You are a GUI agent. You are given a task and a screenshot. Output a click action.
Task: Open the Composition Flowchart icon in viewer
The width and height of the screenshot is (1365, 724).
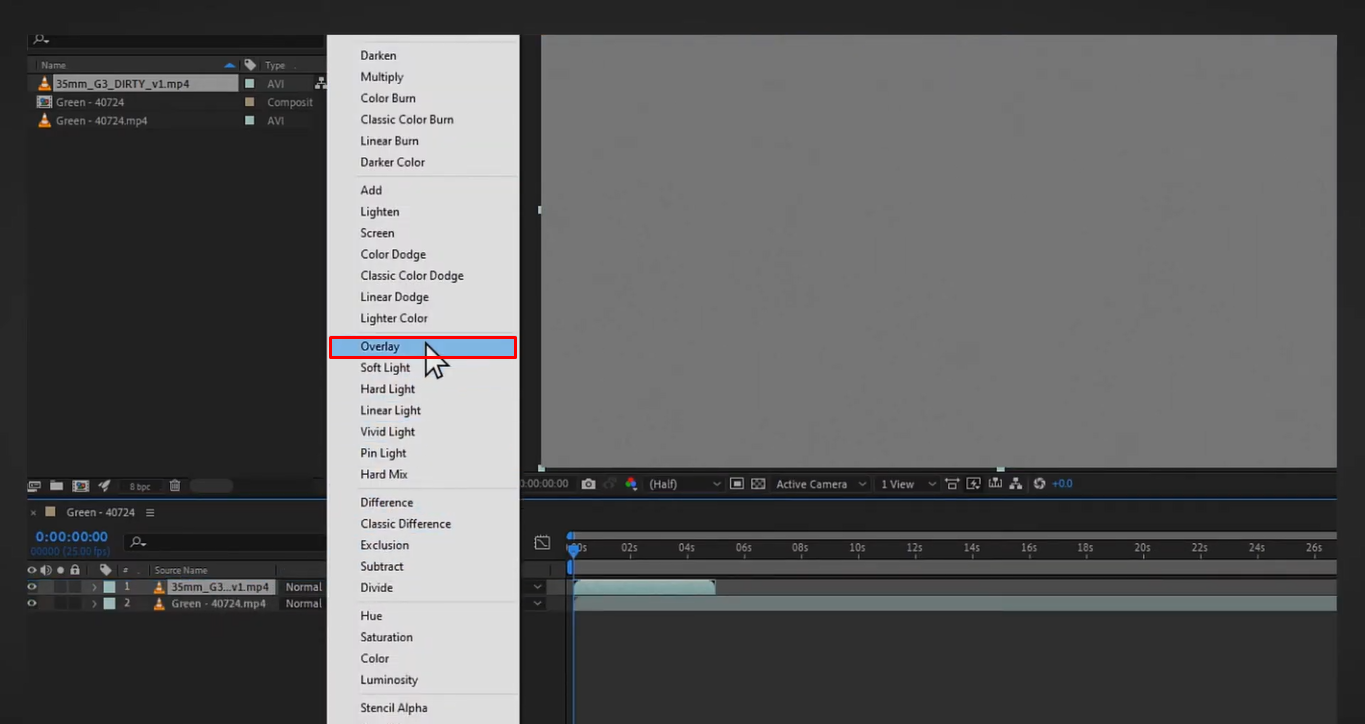tap(1016, 484)
